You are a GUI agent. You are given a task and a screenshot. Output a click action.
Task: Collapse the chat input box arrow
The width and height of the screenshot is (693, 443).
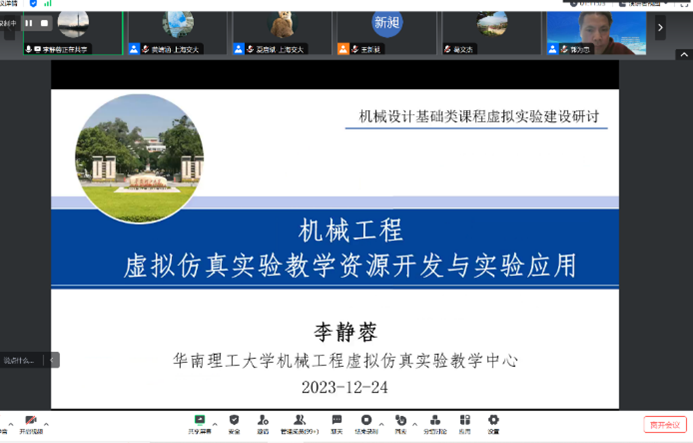[x=54, y=360]
